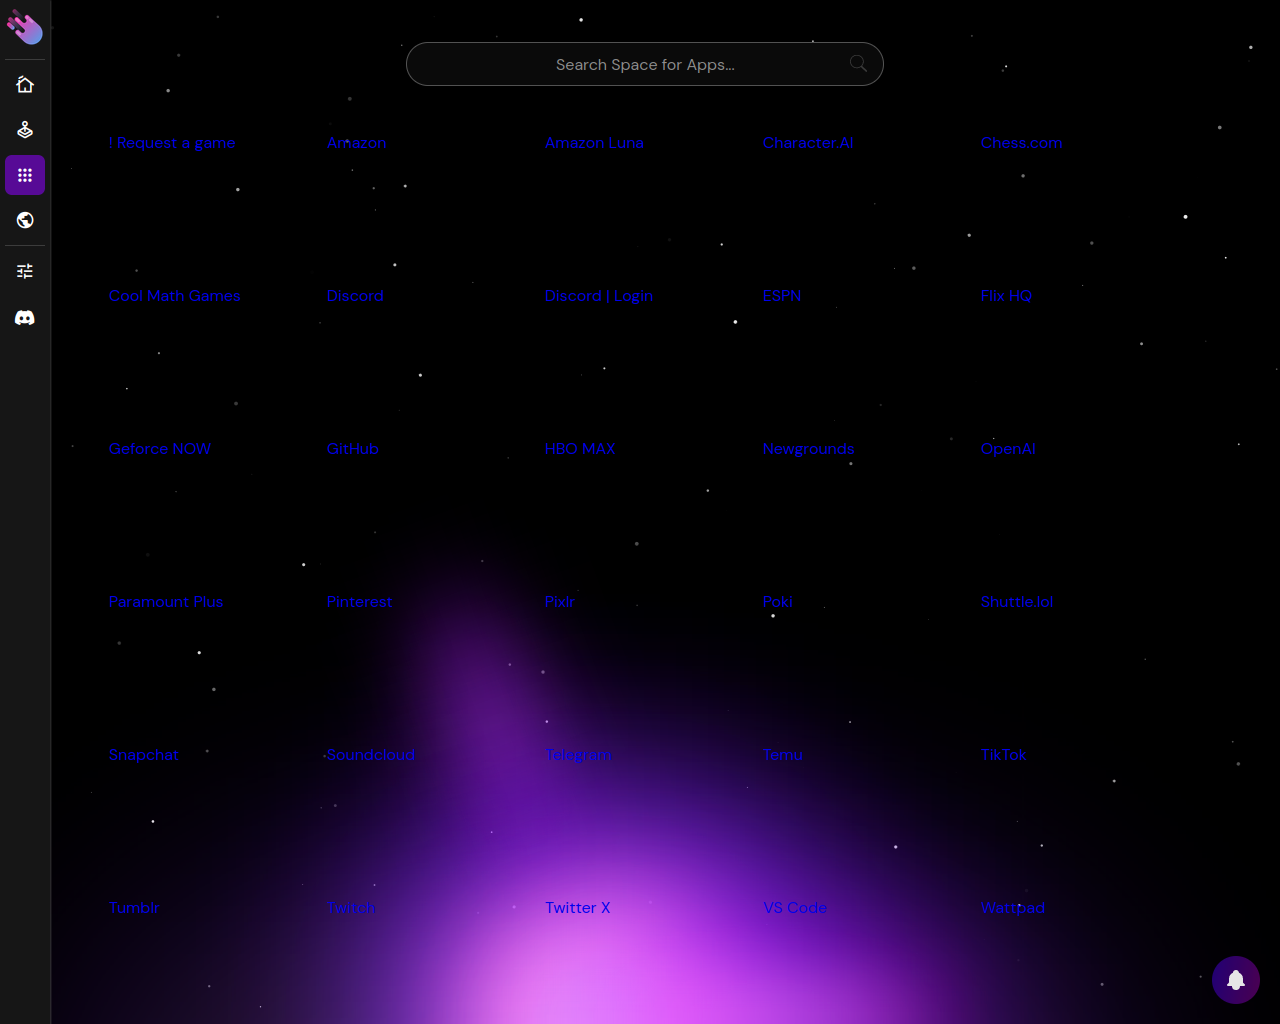Open Twitch

351,908
